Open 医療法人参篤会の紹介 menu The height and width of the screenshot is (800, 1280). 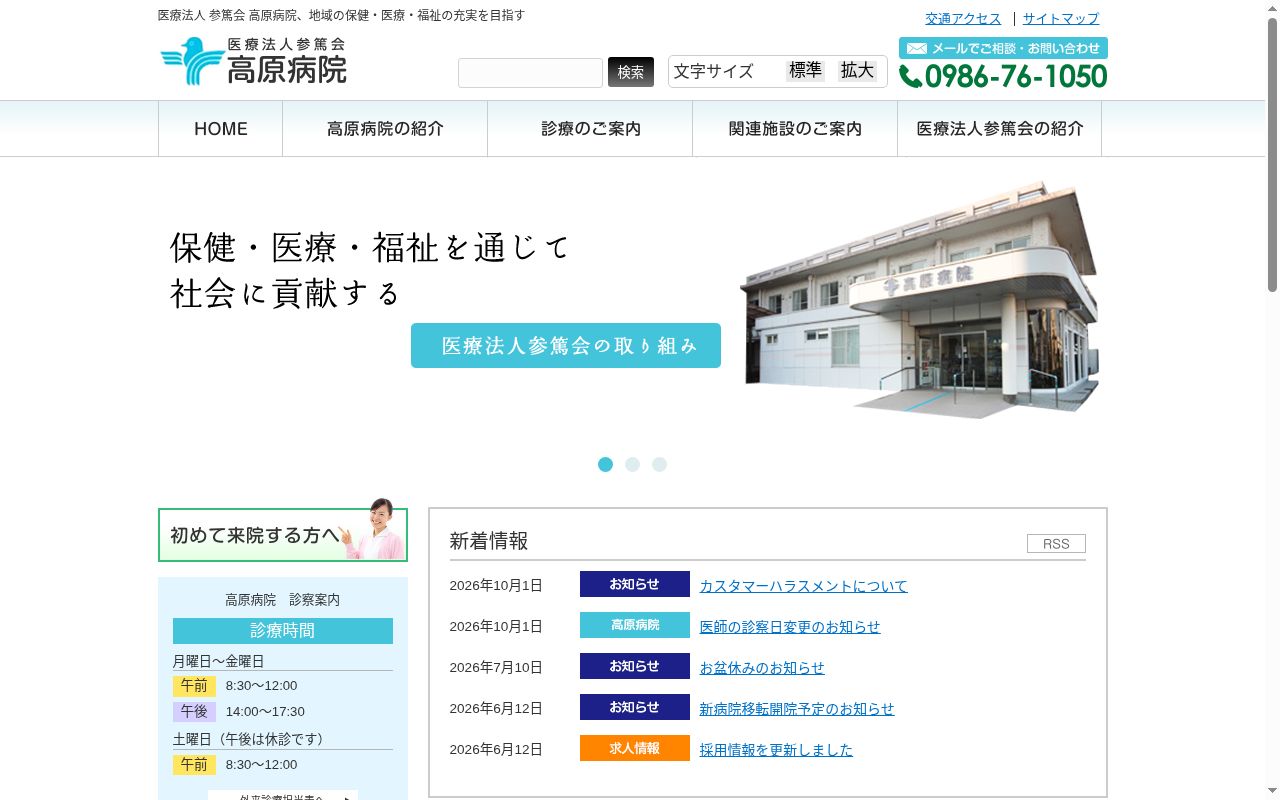(x=999, y=129)
